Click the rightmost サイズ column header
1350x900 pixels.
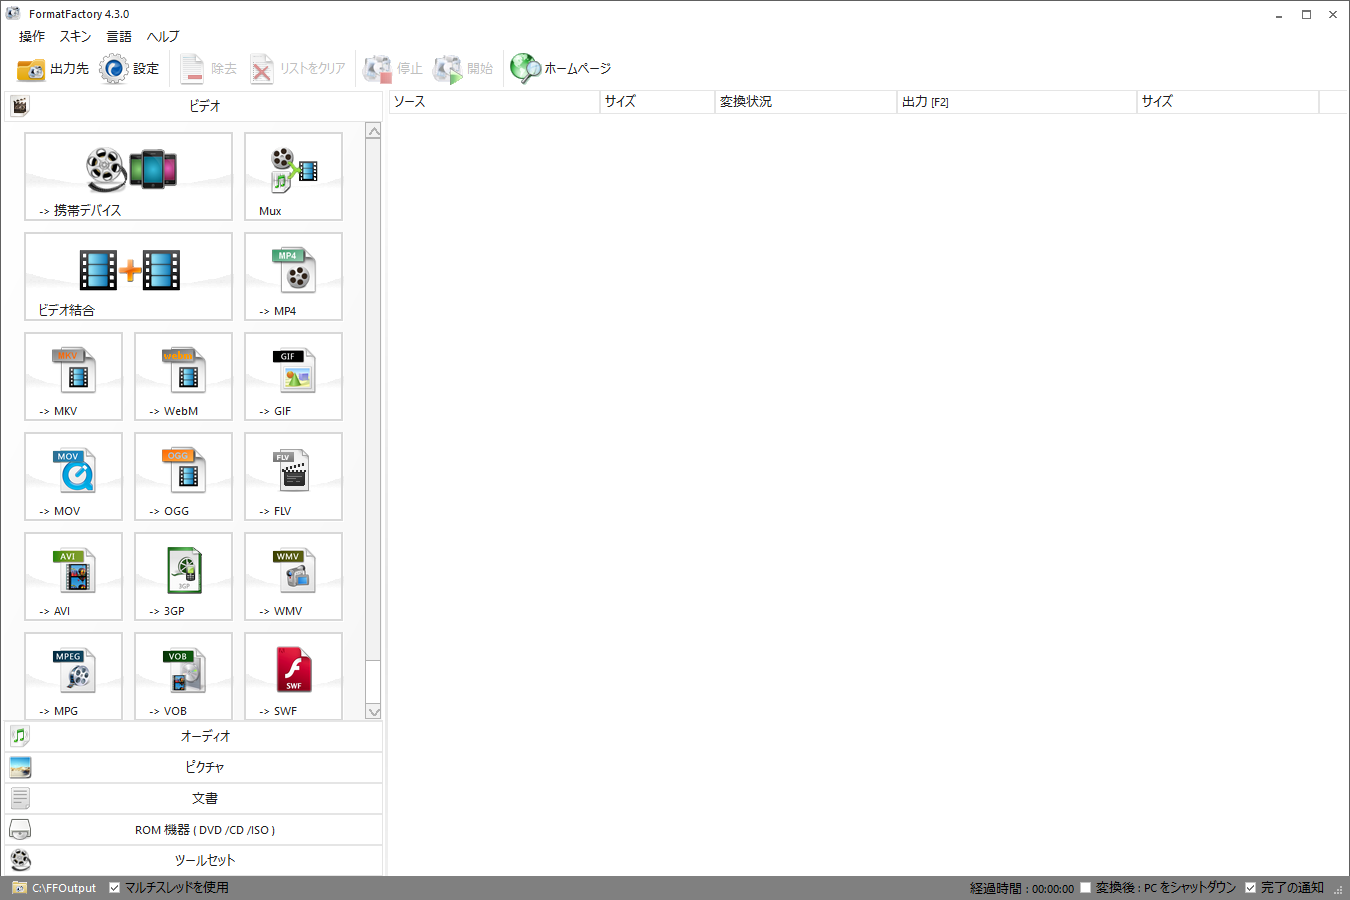(x=1228, y=102)
